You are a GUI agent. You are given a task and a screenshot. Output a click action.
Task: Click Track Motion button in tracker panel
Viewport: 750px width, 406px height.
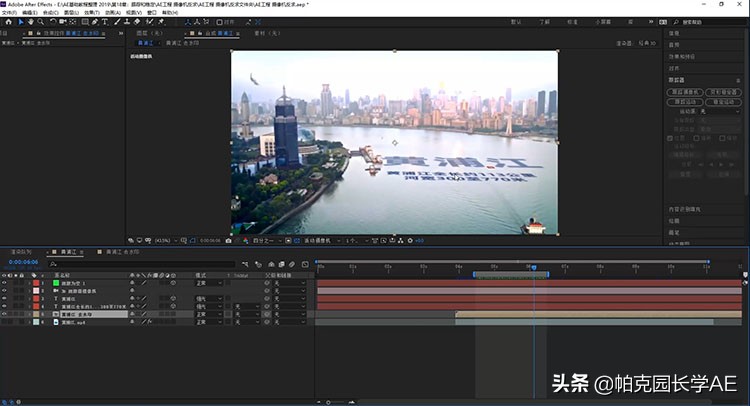685,102
